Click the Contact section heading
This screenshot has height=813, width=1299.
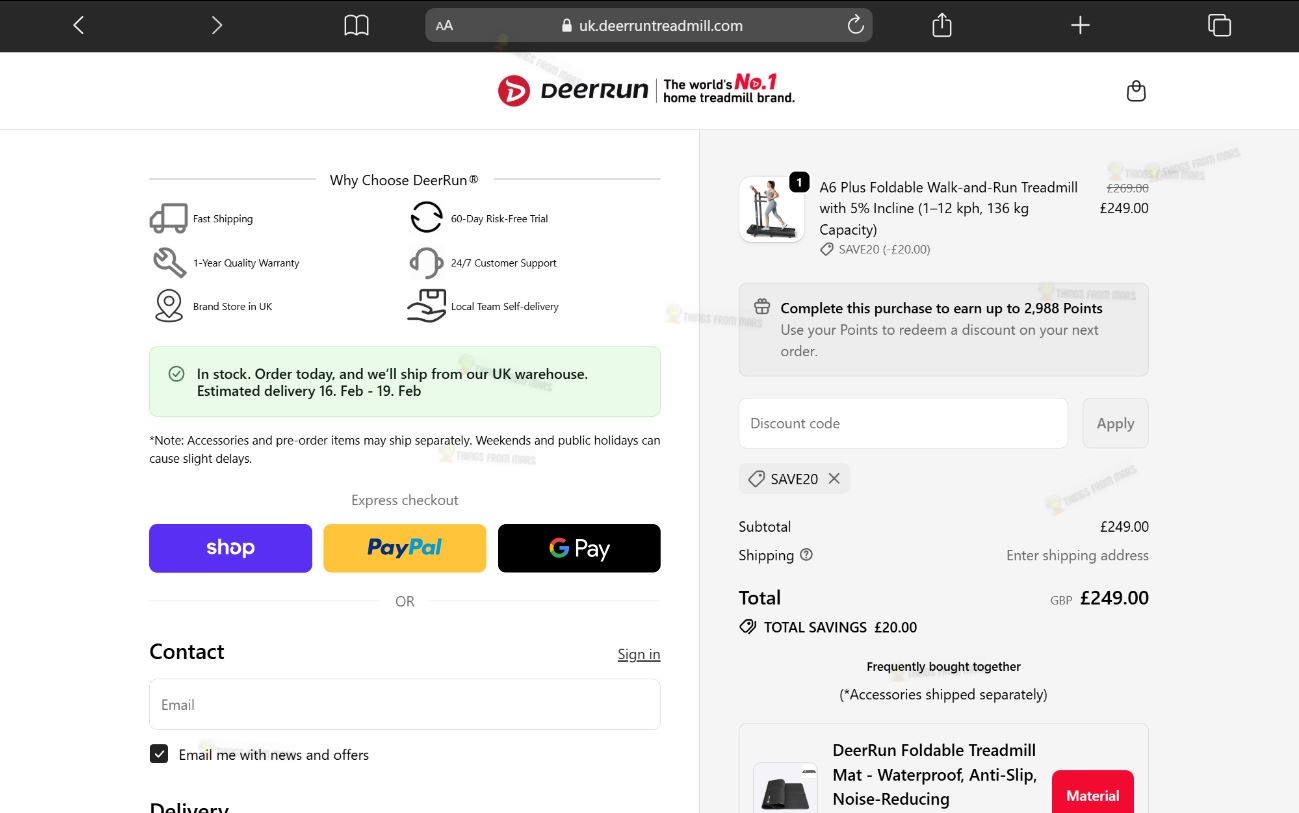[x=187, y=652]
